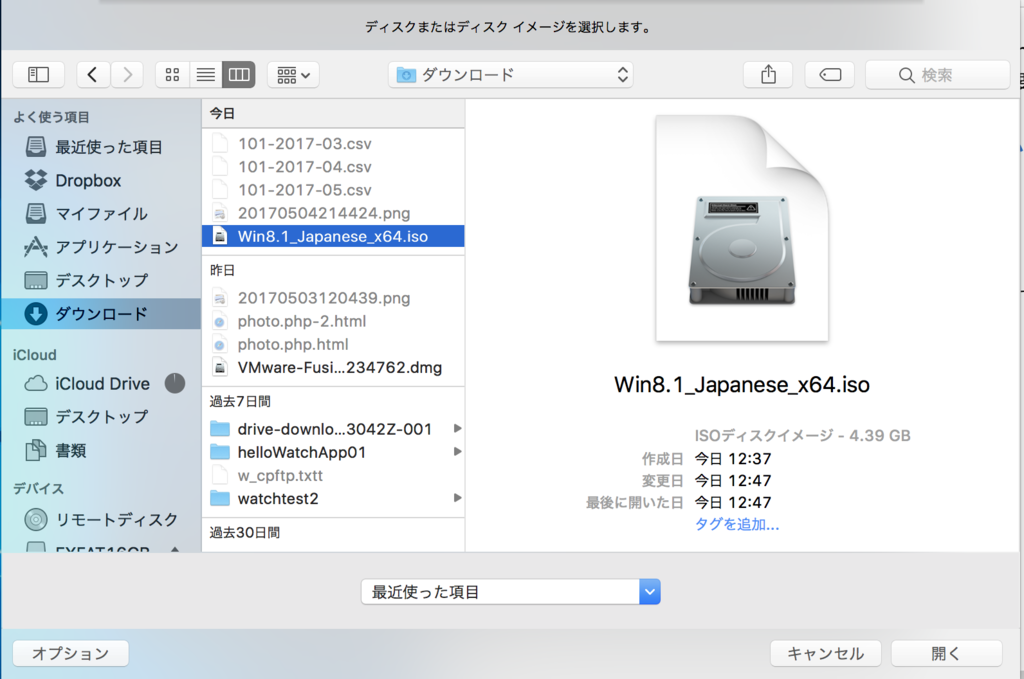Expand the drive-downlo...3042Z-001 folder arrow
Viewport: 1024px width, 679px height.
pos(458,429)
